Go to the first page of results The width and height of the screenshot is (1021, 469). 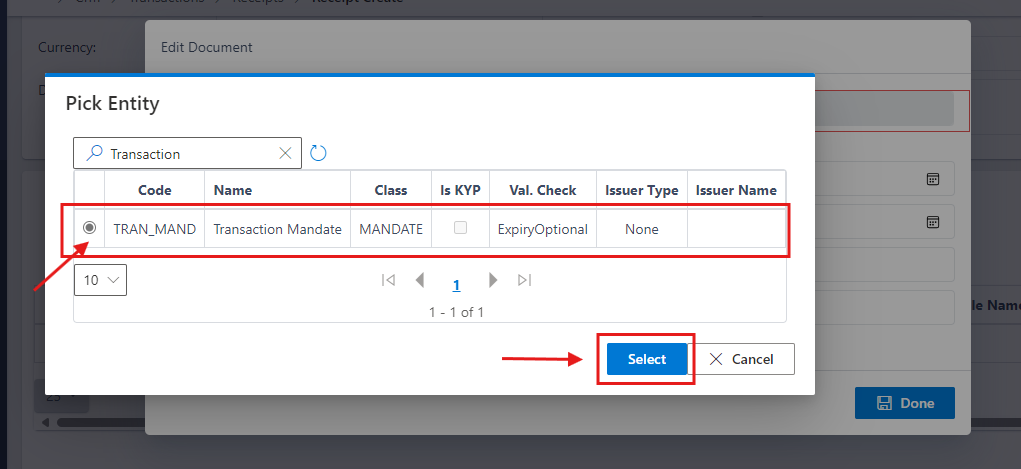click(x=389, y=280)
